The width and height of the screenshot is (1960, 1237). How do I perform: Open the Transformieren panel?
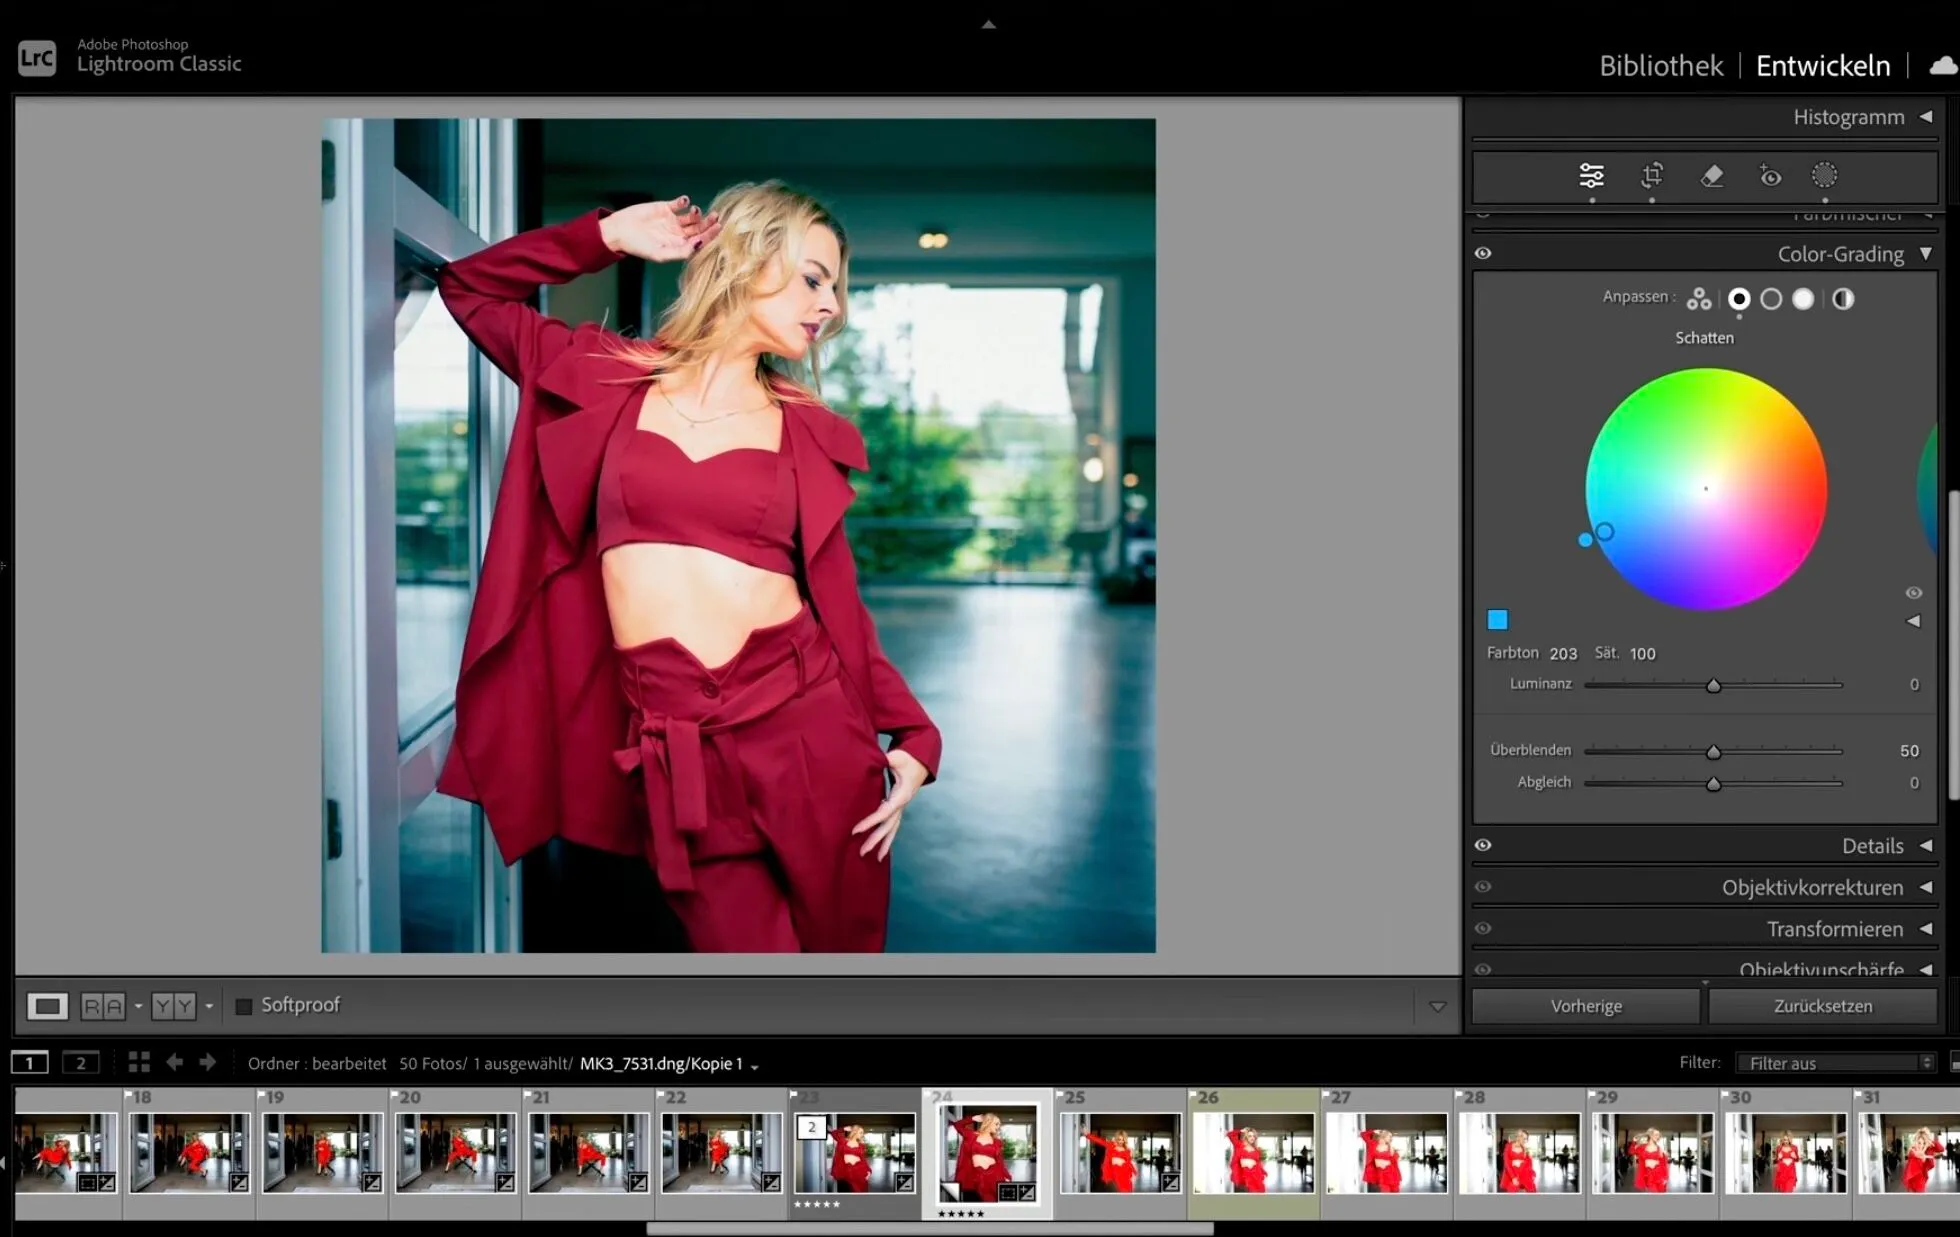pos(1836,928)
